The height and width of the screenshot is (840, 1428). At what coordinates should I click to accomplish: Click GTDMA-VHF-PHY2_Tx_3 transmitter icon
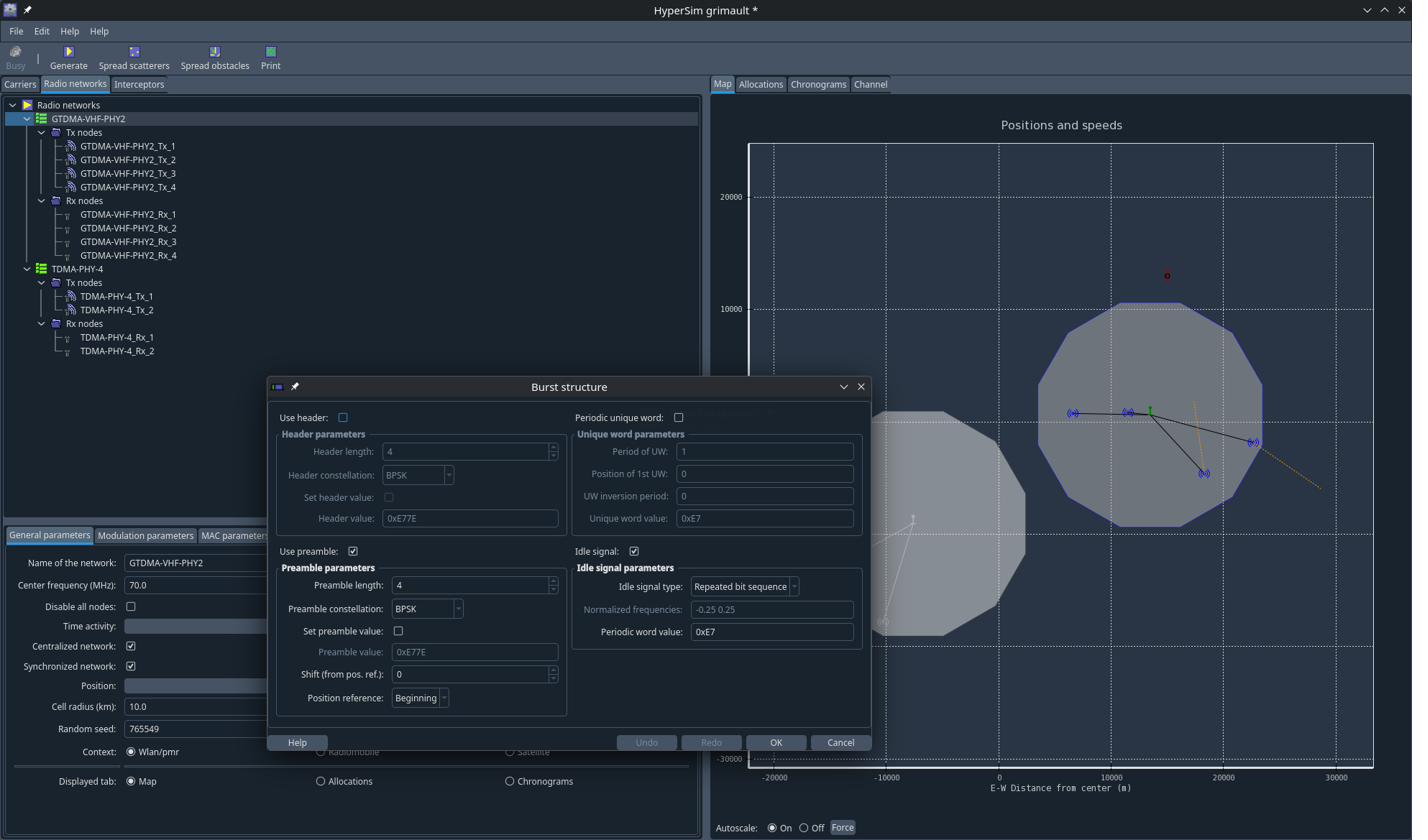tap(71, 173)
